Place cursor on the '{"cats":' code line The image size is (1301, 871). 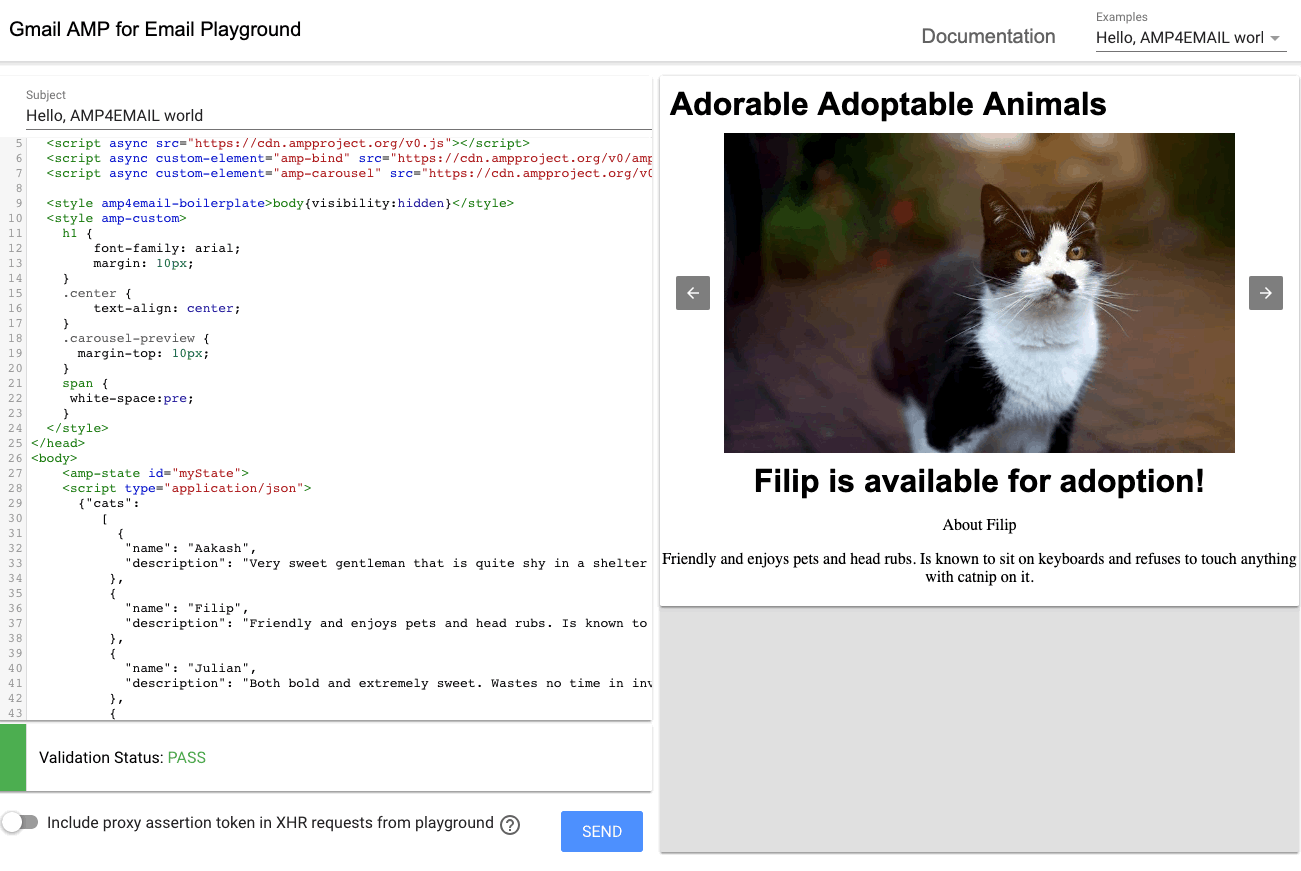point(109,503)
